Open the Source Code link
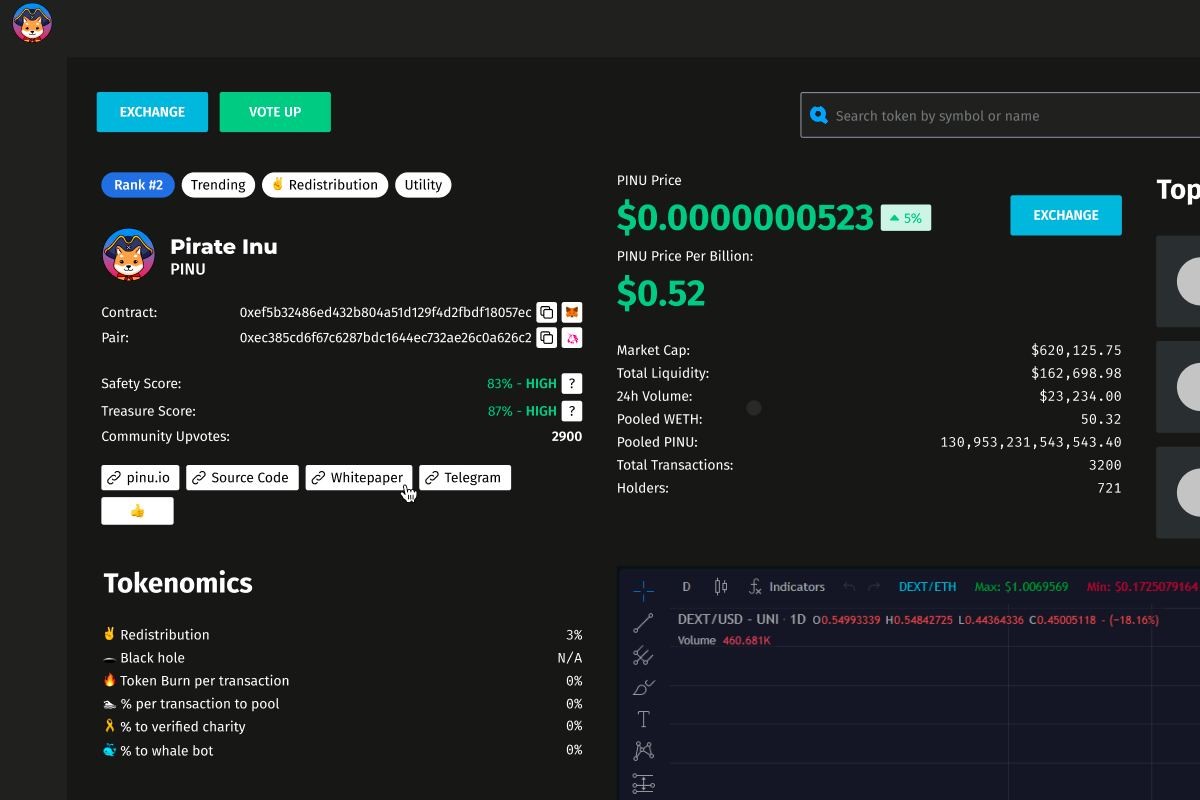This screenshot has width=1200, height=800. [x=242, y=478]
